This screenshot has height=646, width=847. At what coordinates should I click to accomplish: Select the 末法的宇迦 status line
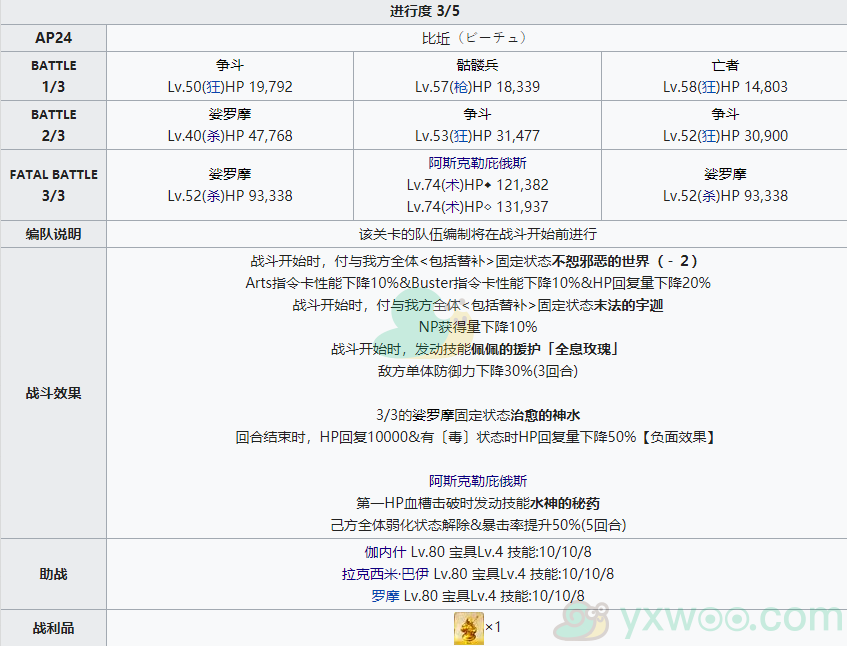[478, 305]
